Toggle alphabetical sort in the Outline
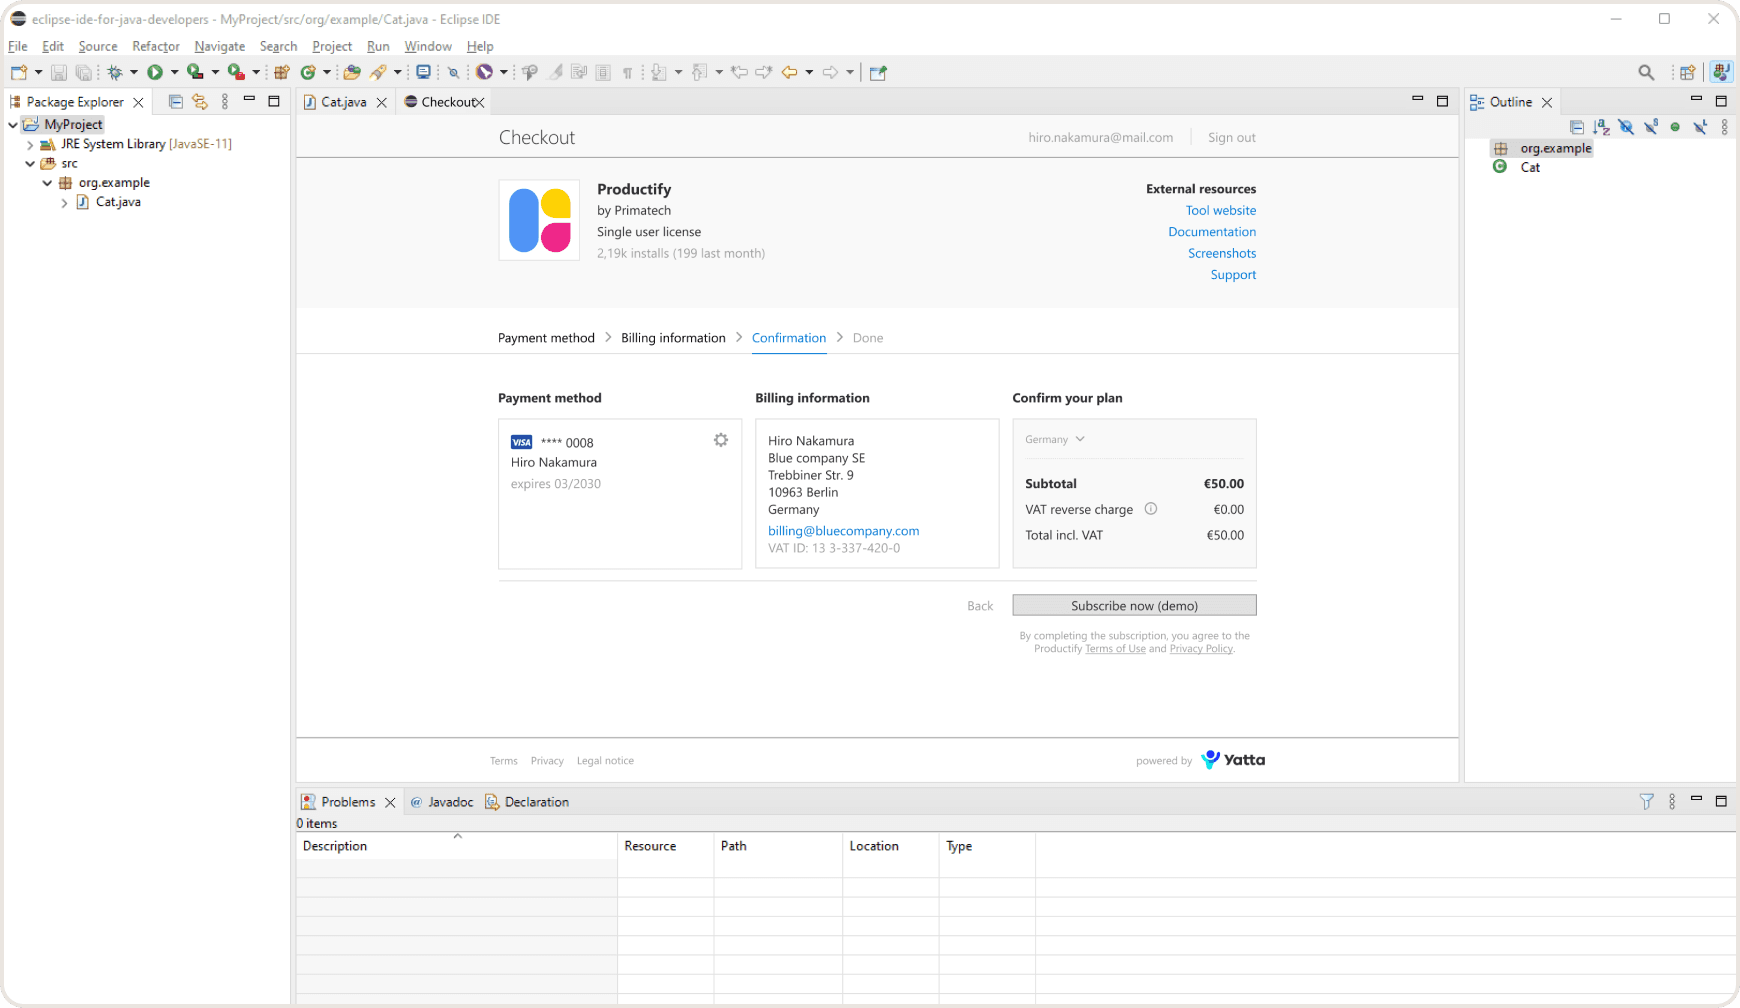The image size is (1740, 1008). [1601, 127]
